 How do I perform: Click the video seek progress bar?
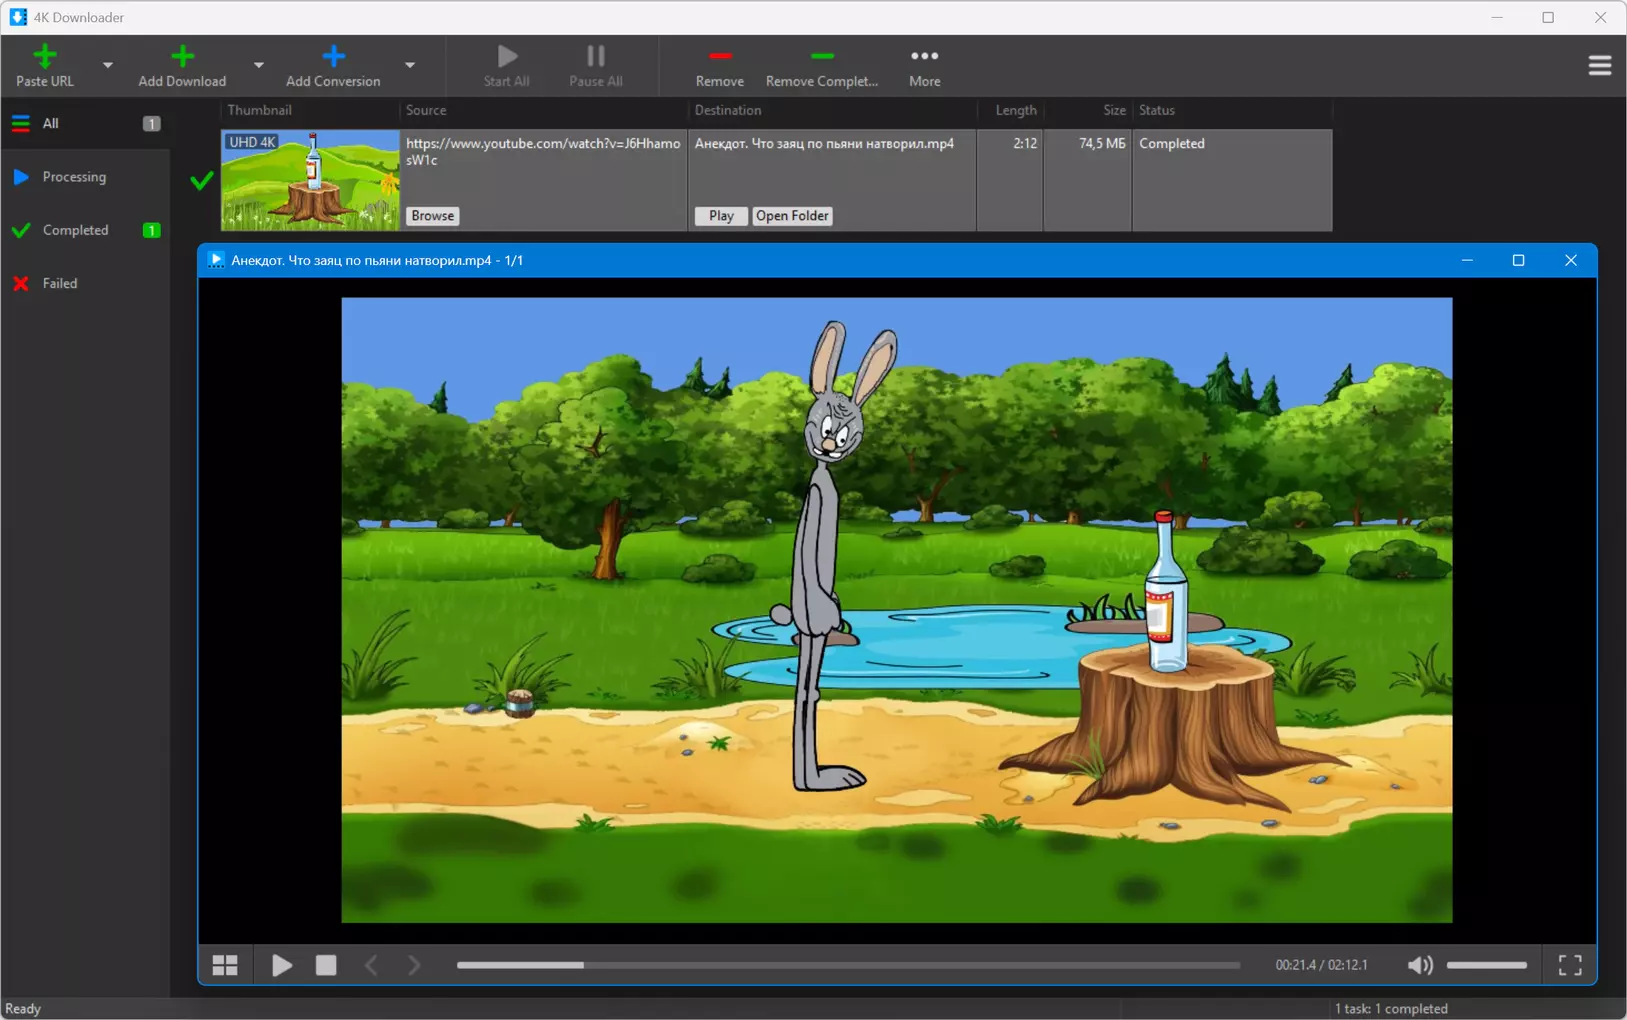(x=848, y=965)
